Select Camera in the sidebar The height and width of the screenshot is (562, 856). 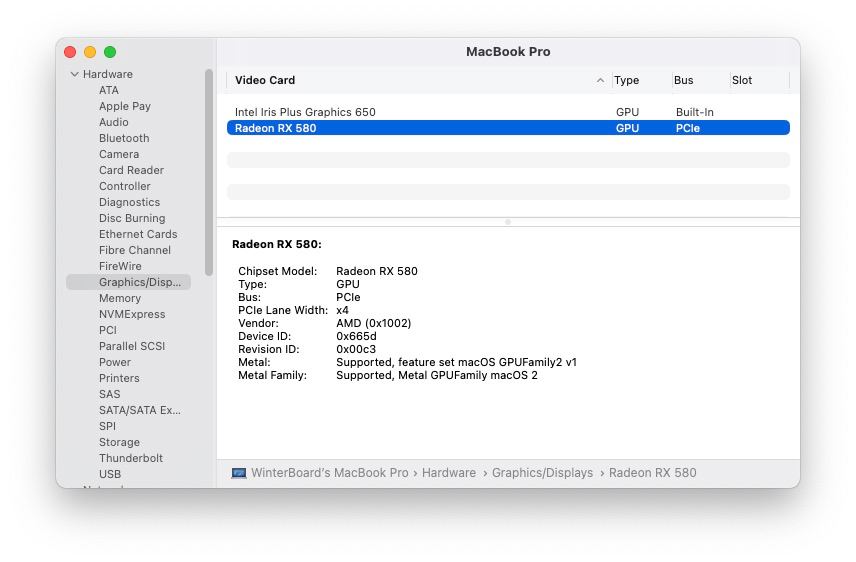[x=119, y=154]
